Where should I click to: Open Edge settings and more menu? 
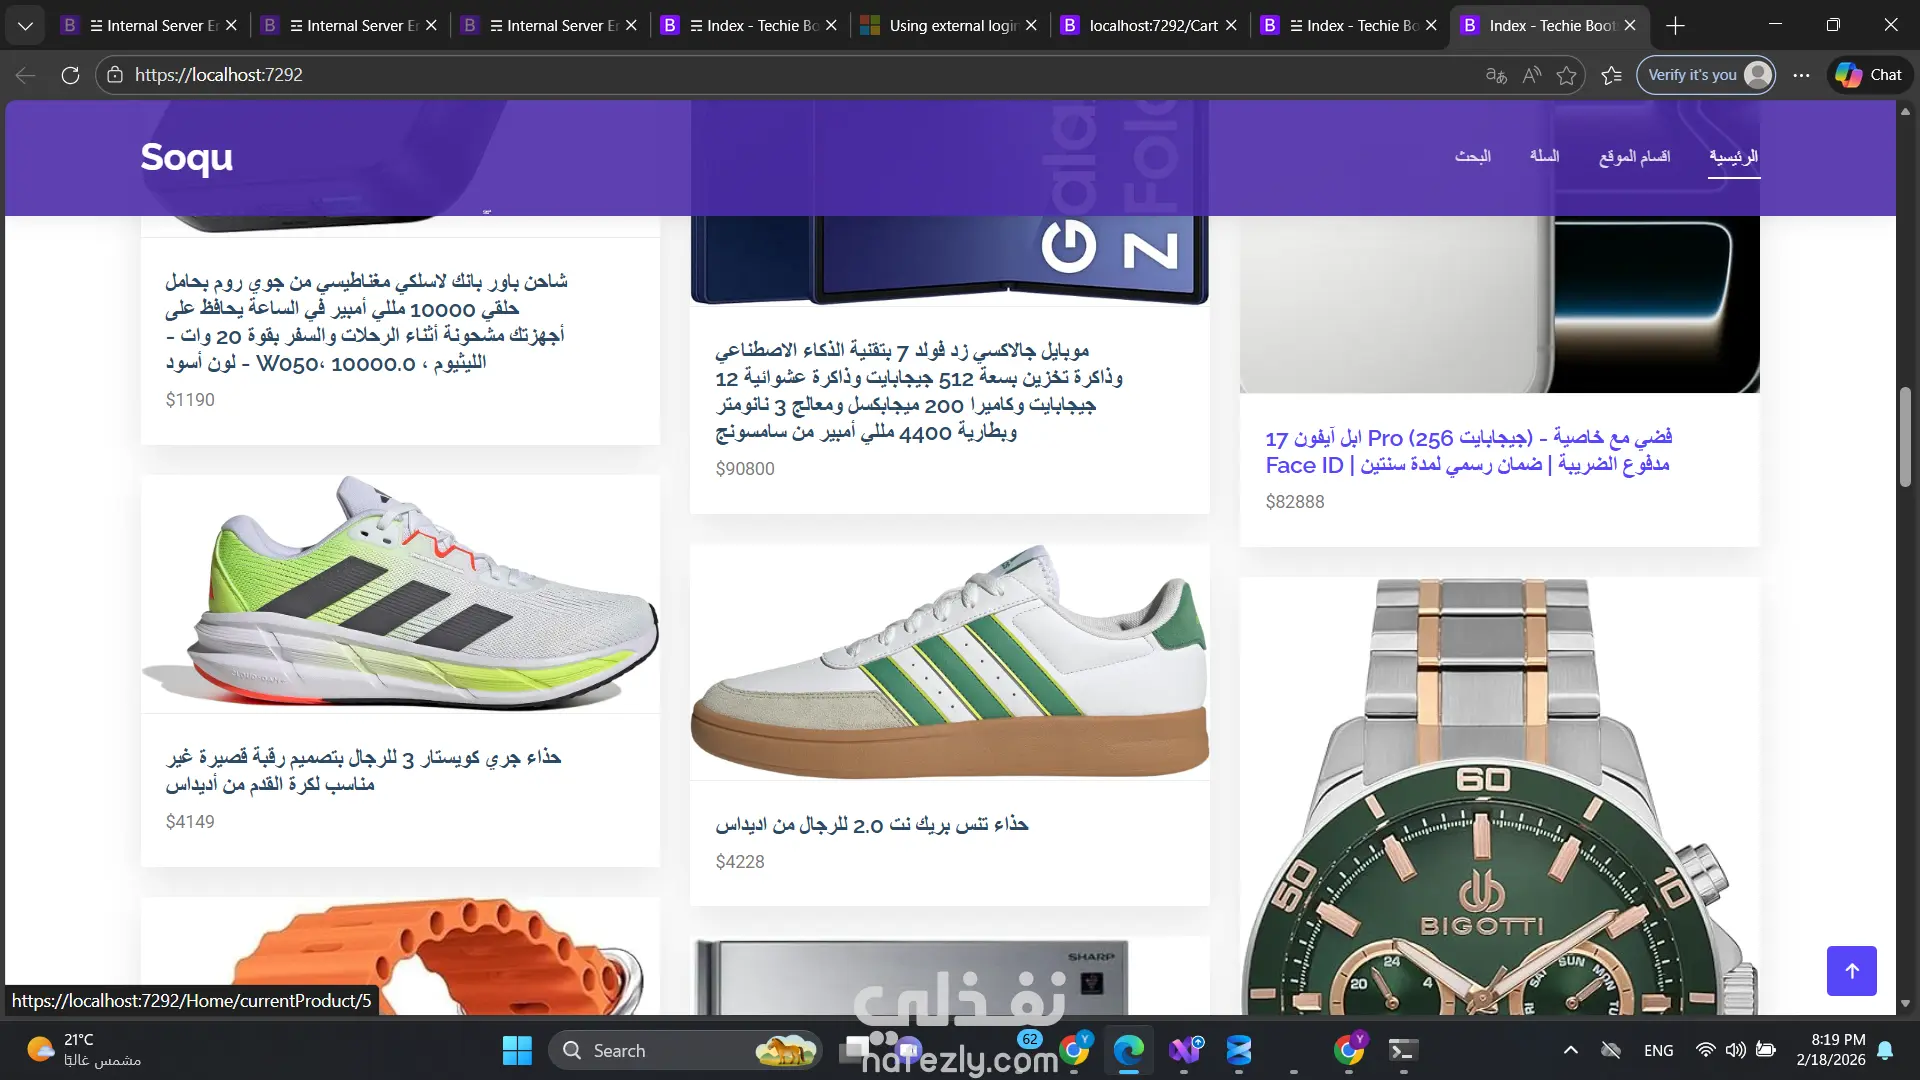coord(1801,75)
